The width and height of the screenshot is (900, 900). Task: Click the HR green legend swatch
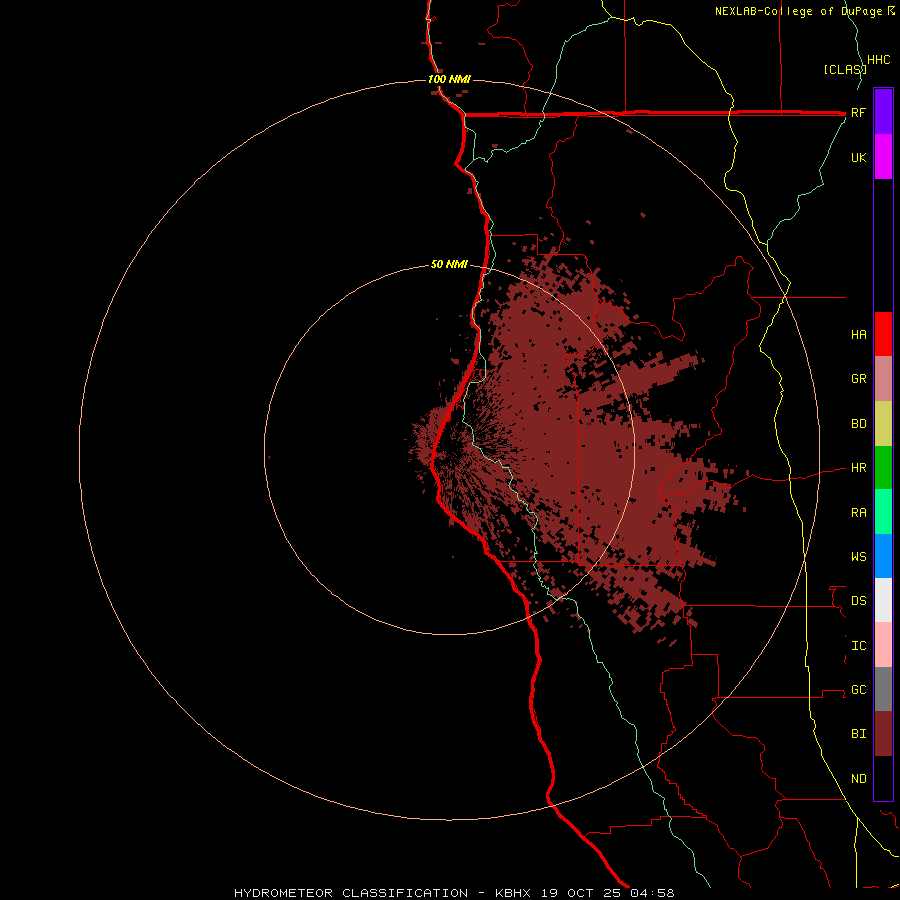click(x=883, y=468)
